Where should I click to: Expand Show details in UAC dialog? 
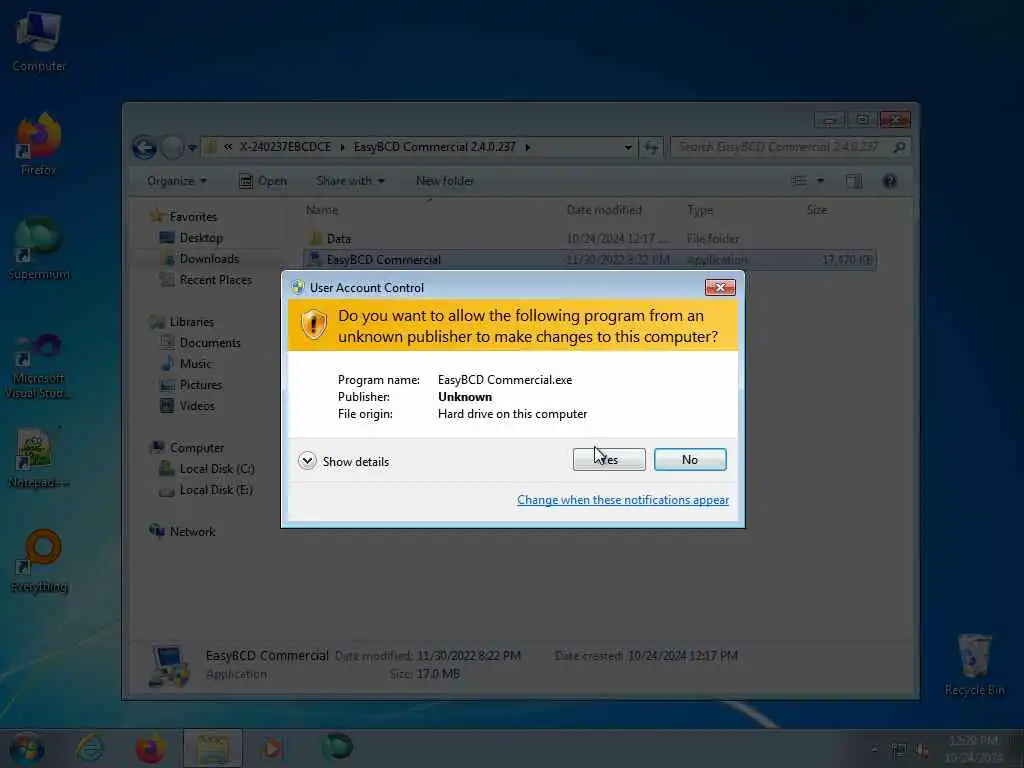[x=344, y=462]
